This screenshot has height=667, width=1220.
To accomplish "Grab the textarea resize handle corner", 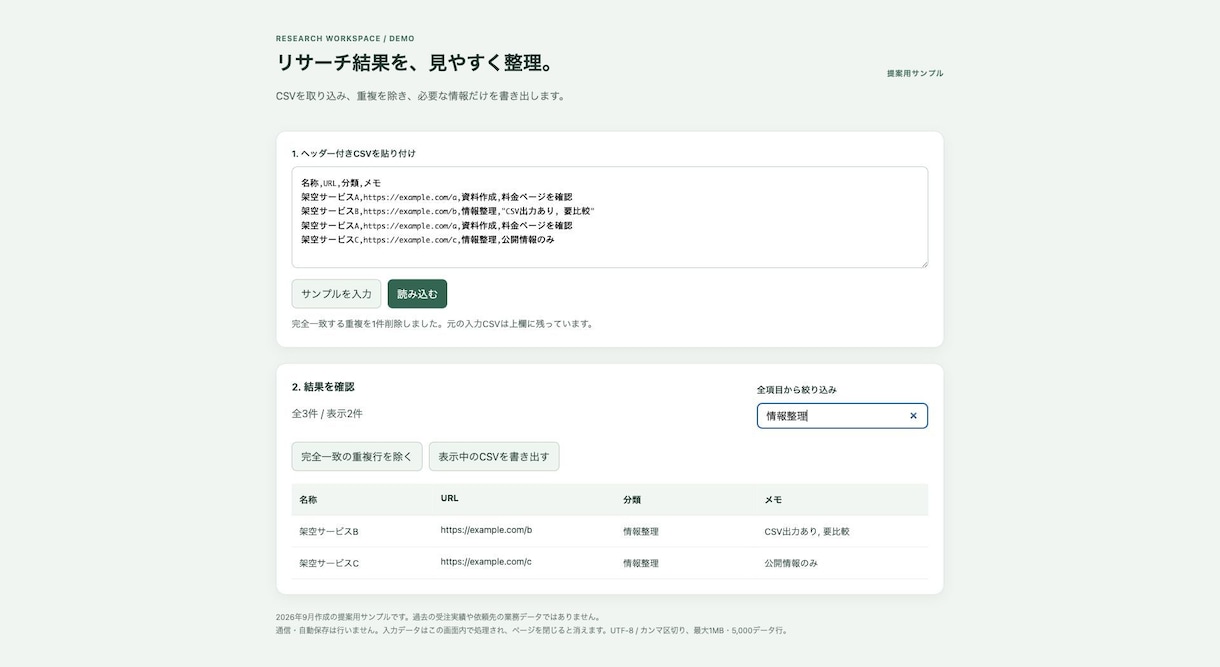I will pyautogui.click(x=923, y=263).
